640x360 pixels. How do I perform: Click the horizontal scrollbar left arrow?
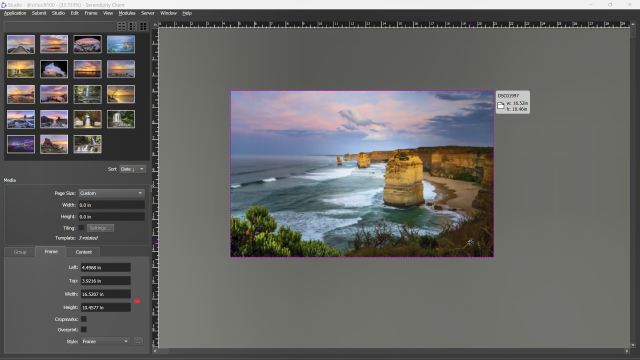point(155,351)
